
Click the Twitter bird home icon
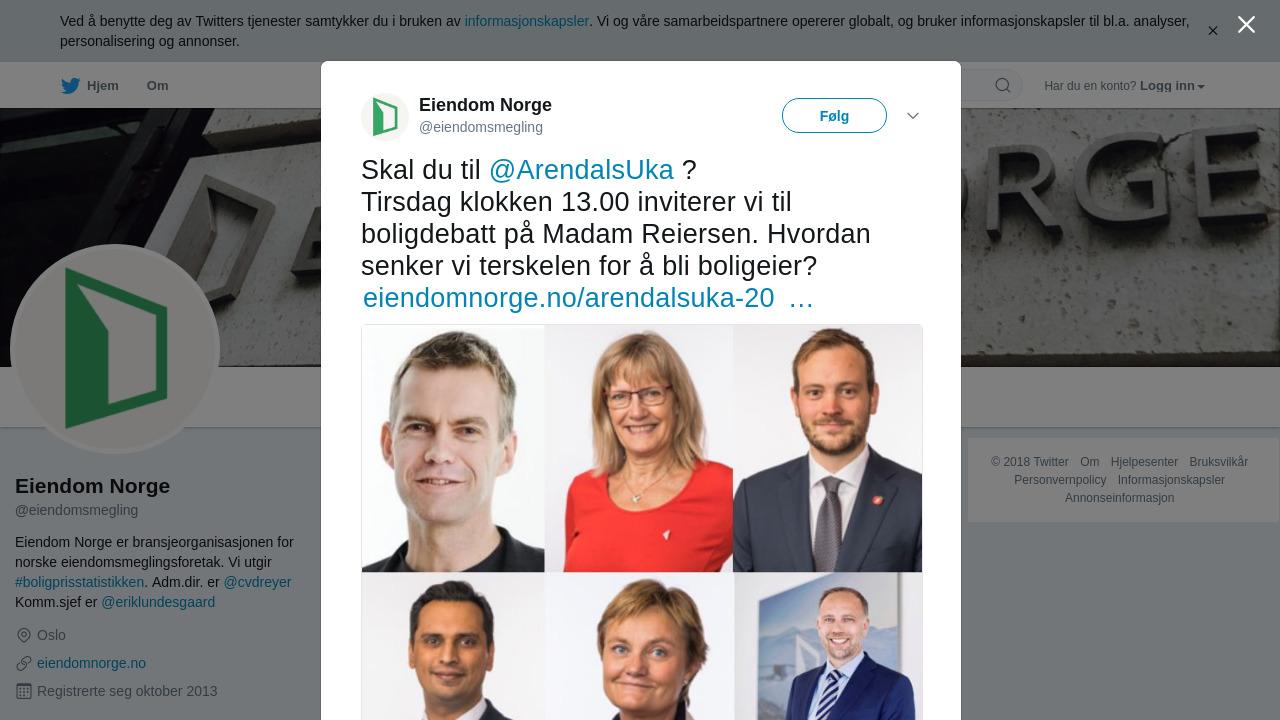[70, 86]
